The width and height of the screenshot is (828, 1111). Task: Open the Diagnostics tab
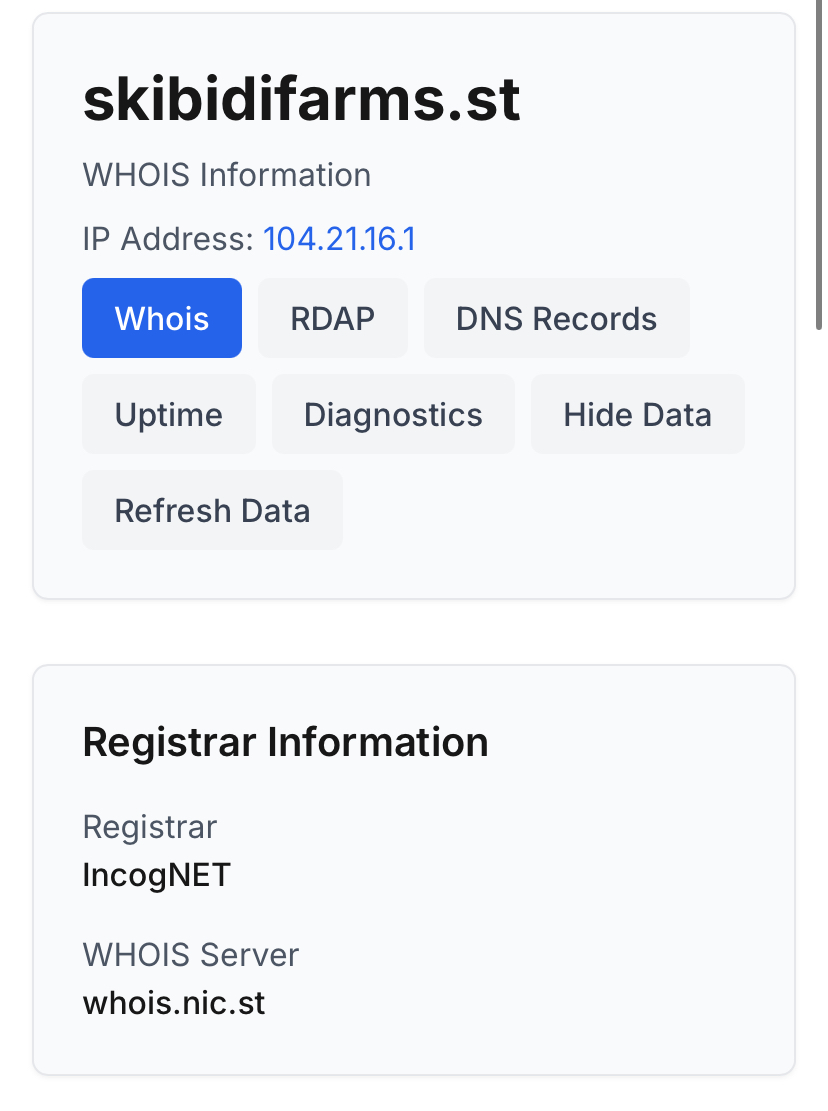(393, 414)
